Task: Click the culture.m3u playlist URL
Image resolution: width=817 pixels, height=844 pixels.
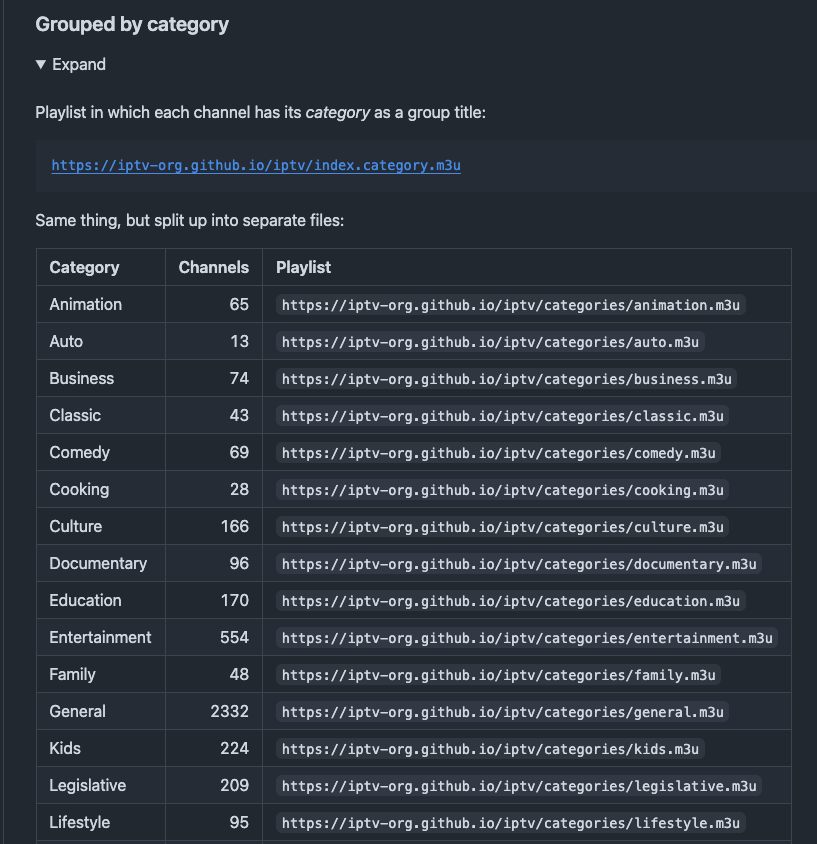Action: pyautogui.click(x=502, y=527)
